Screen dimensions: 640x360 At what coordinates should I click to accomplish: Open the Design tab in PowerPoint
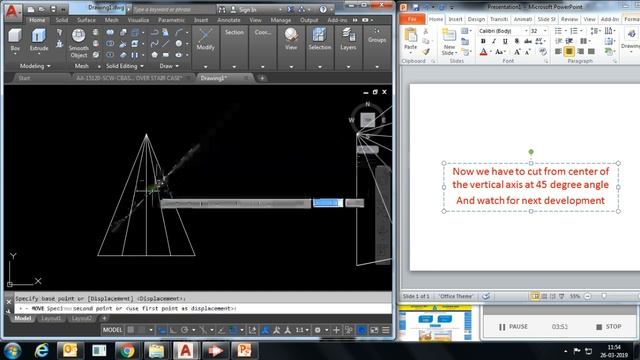coord(476,19)
